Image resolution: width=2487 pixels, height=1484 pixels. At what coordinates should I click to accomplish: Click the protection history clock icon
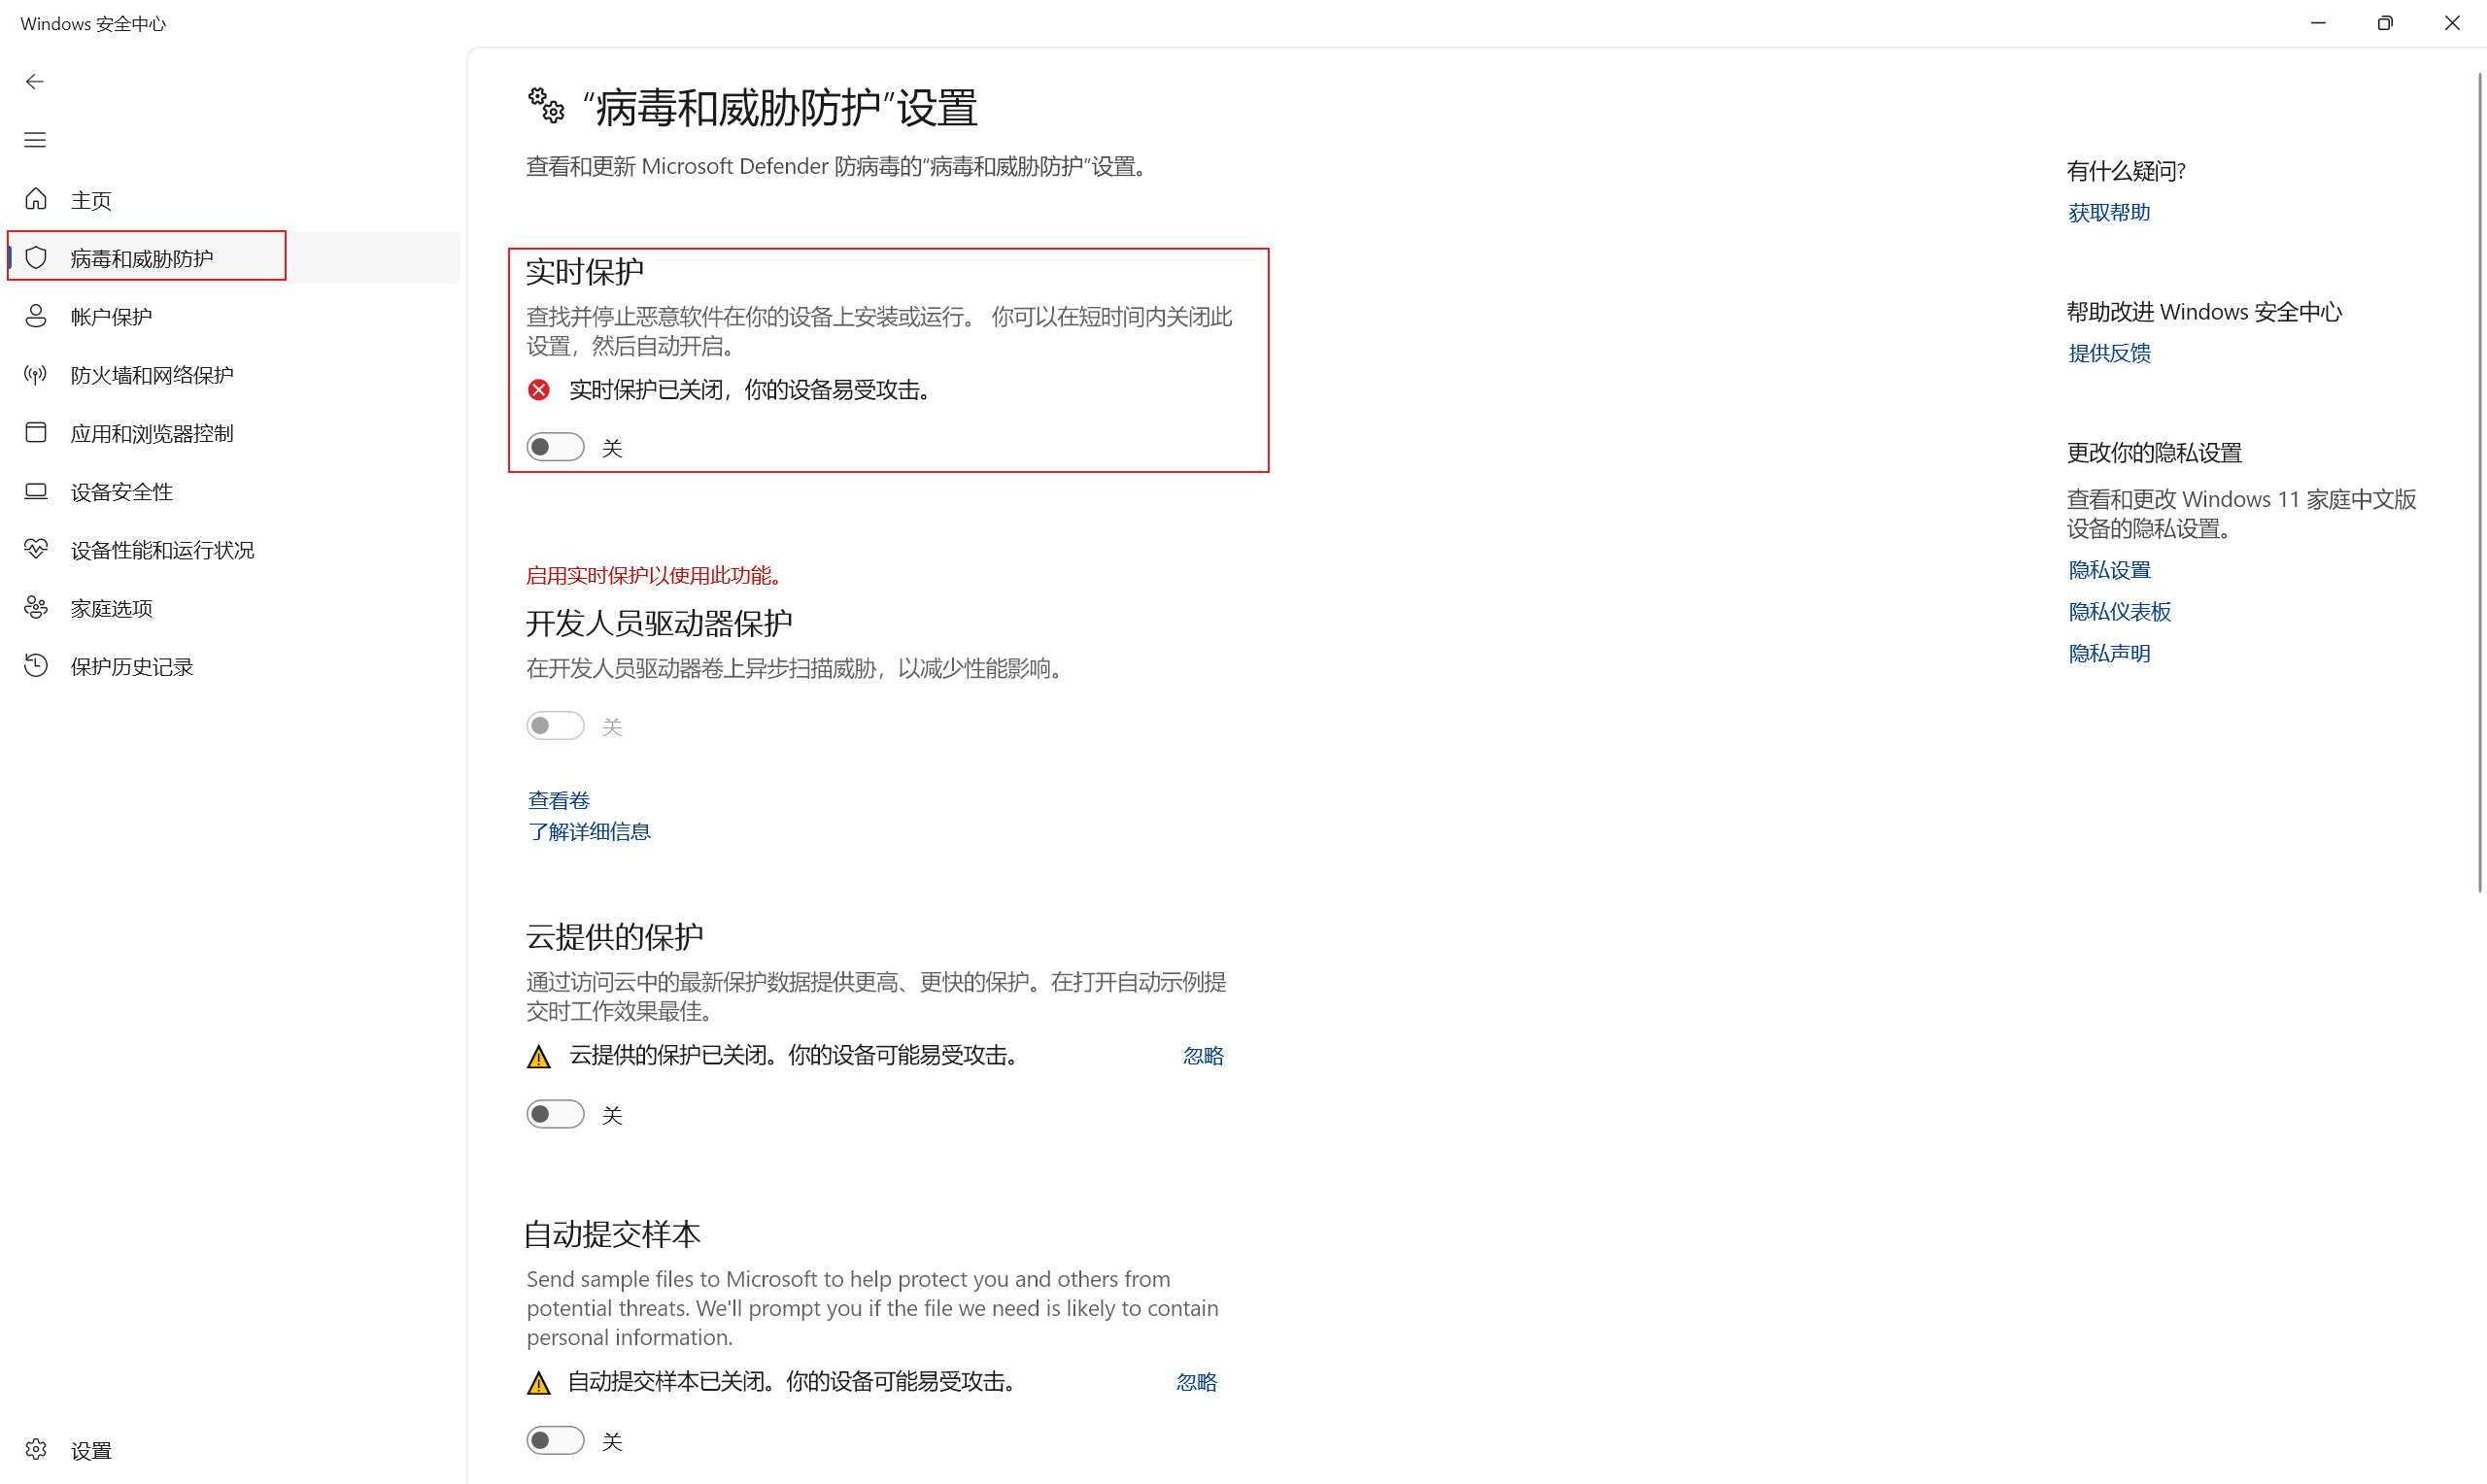(x=36, y=666)
